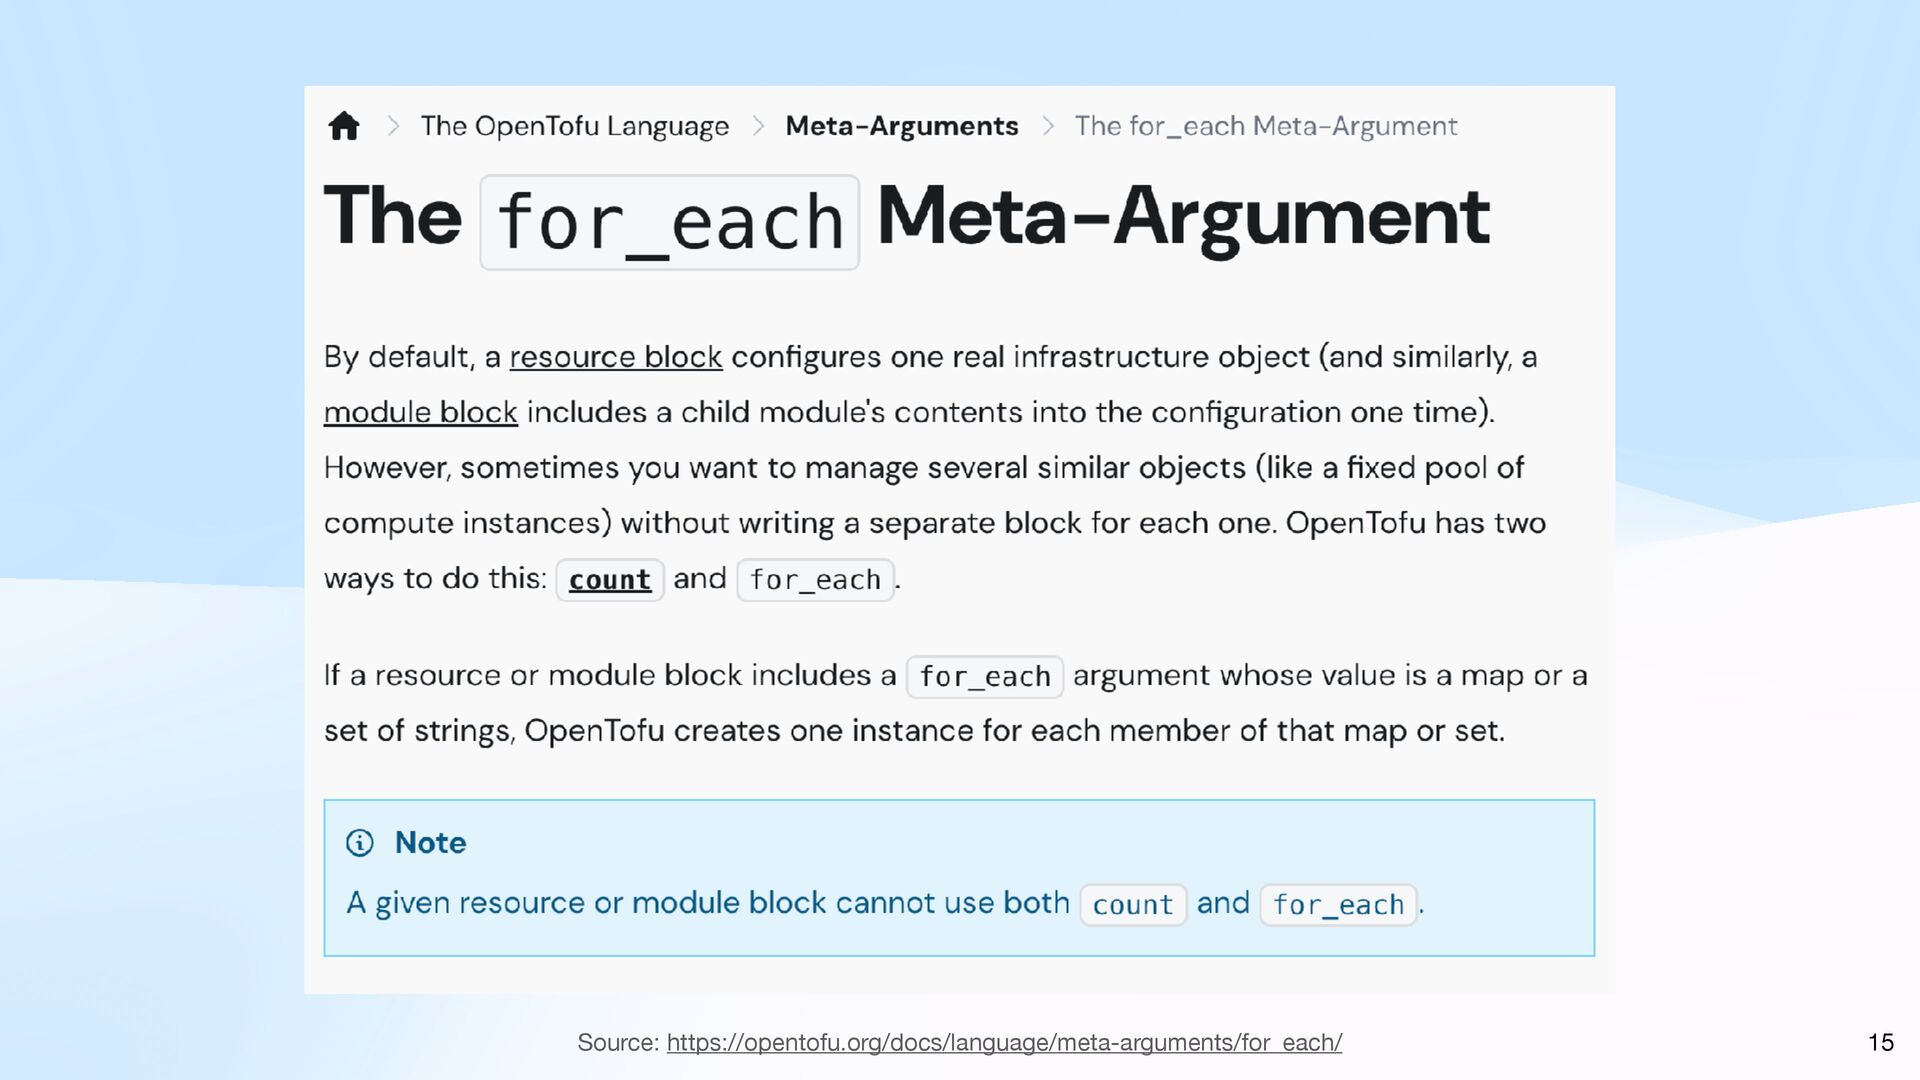
Task: Click the home icon in breadcrumb
Action: (x=344, y=126)
